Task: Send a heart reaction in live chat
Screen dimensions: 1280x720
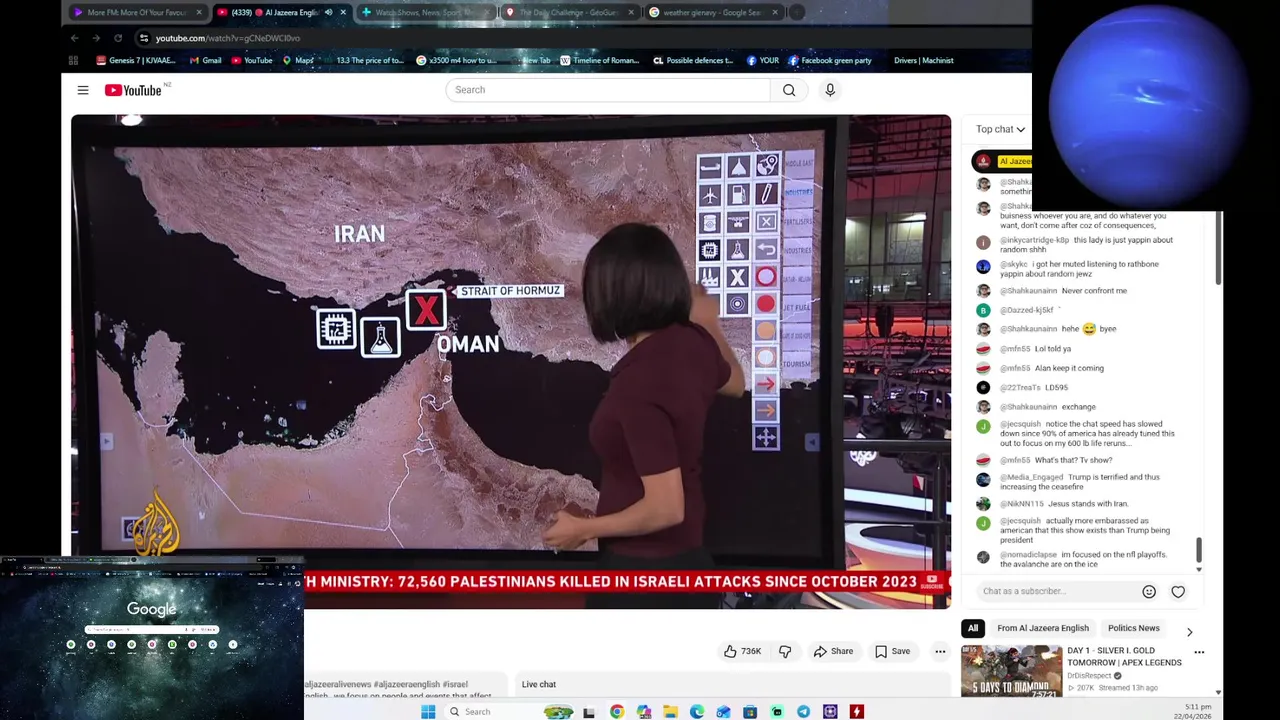Action: [1178, 591]
